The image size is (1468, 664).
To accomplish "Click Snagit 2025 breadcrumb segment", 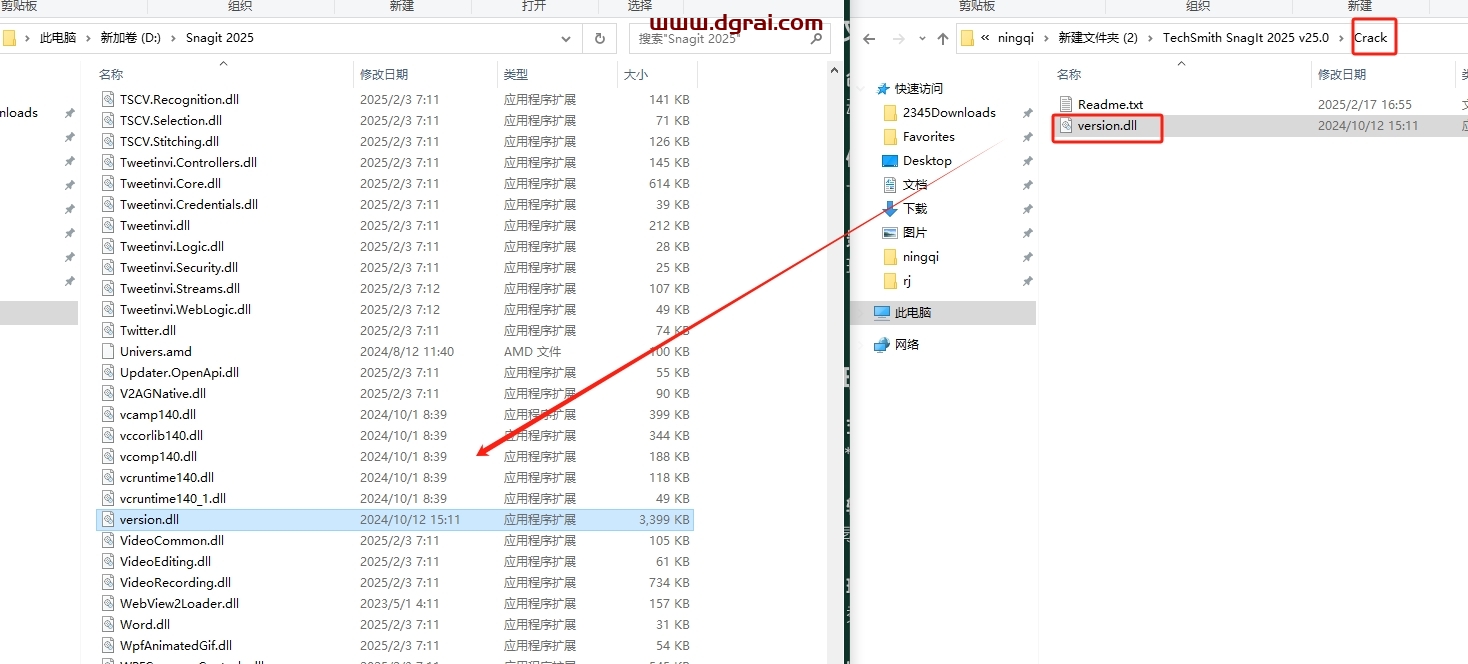I will [220, 38].
